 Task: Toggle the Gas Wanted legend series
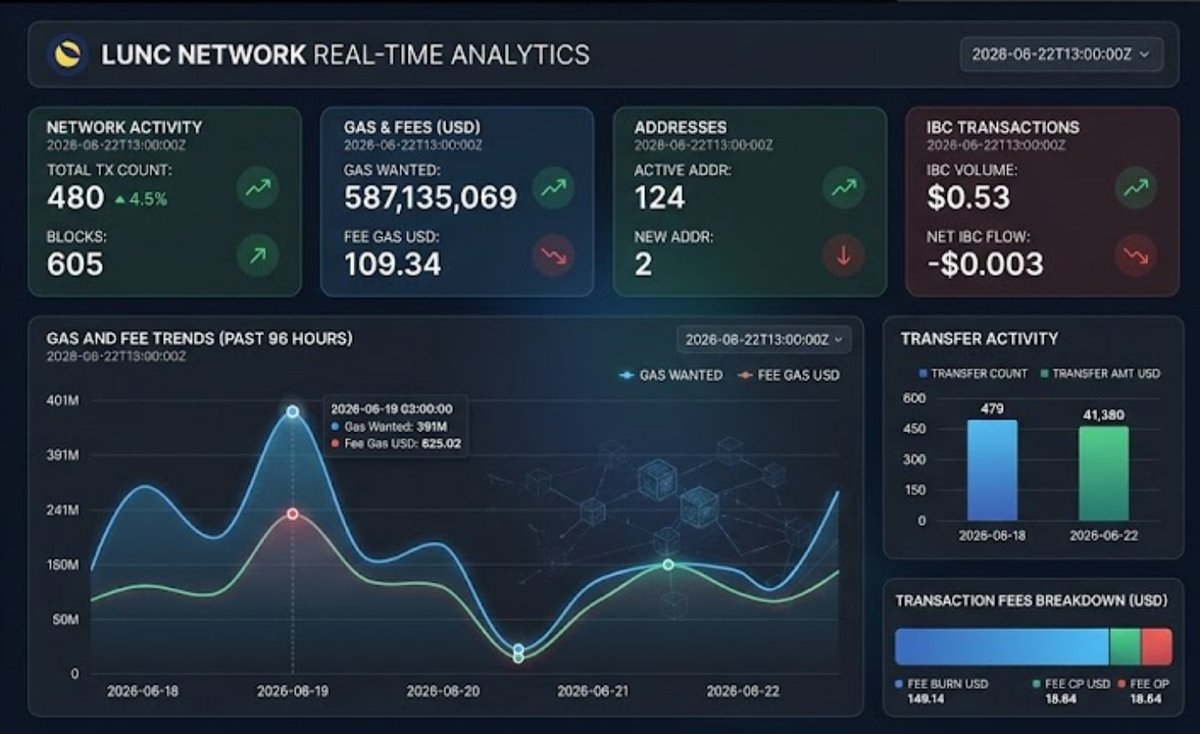click(670, 375)
